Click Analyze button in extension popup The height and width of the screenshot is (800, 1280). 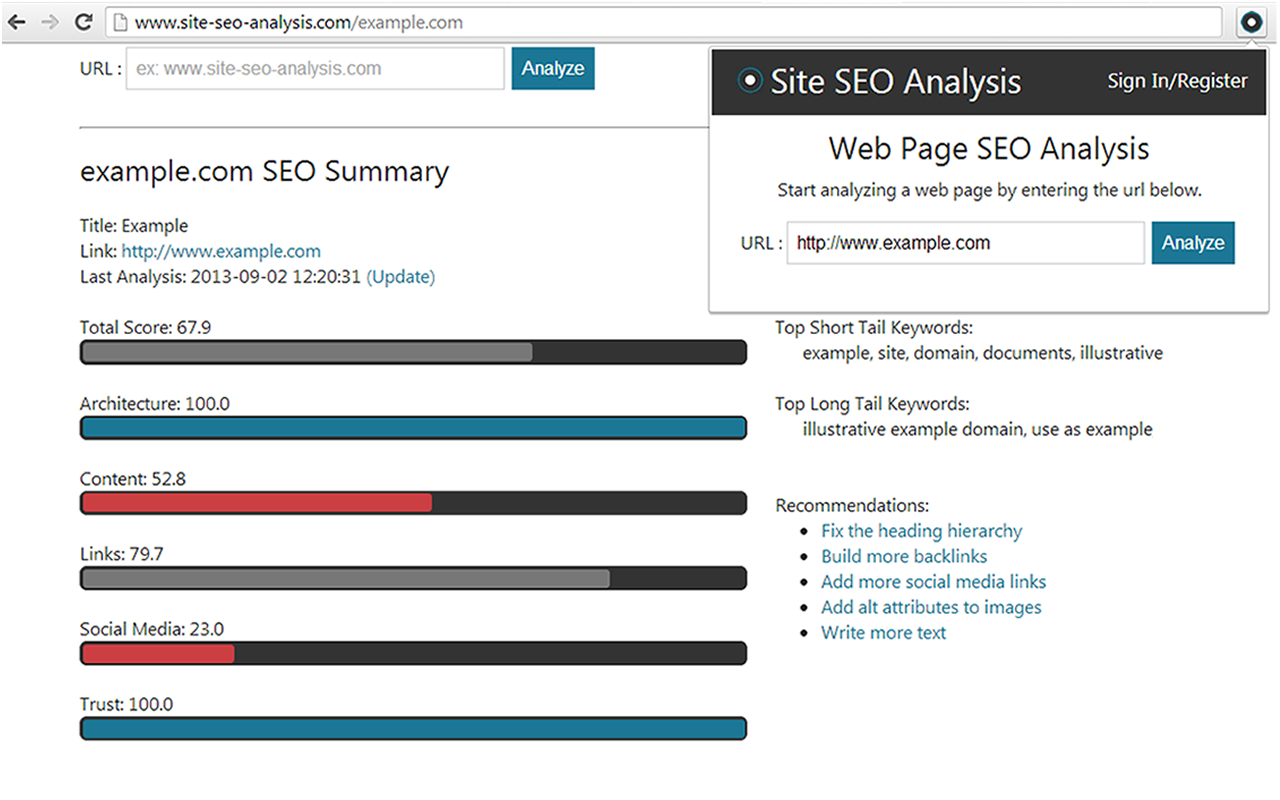(x=1193, y=243)
